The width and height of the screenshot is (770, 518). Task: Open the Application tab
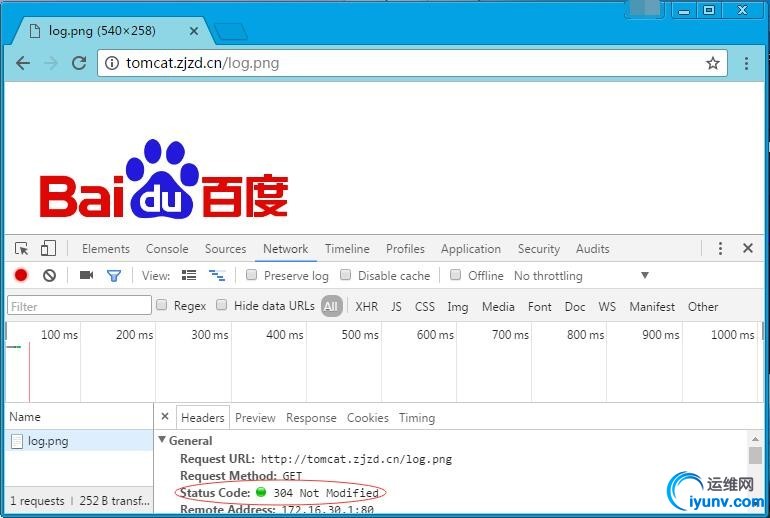470,249
